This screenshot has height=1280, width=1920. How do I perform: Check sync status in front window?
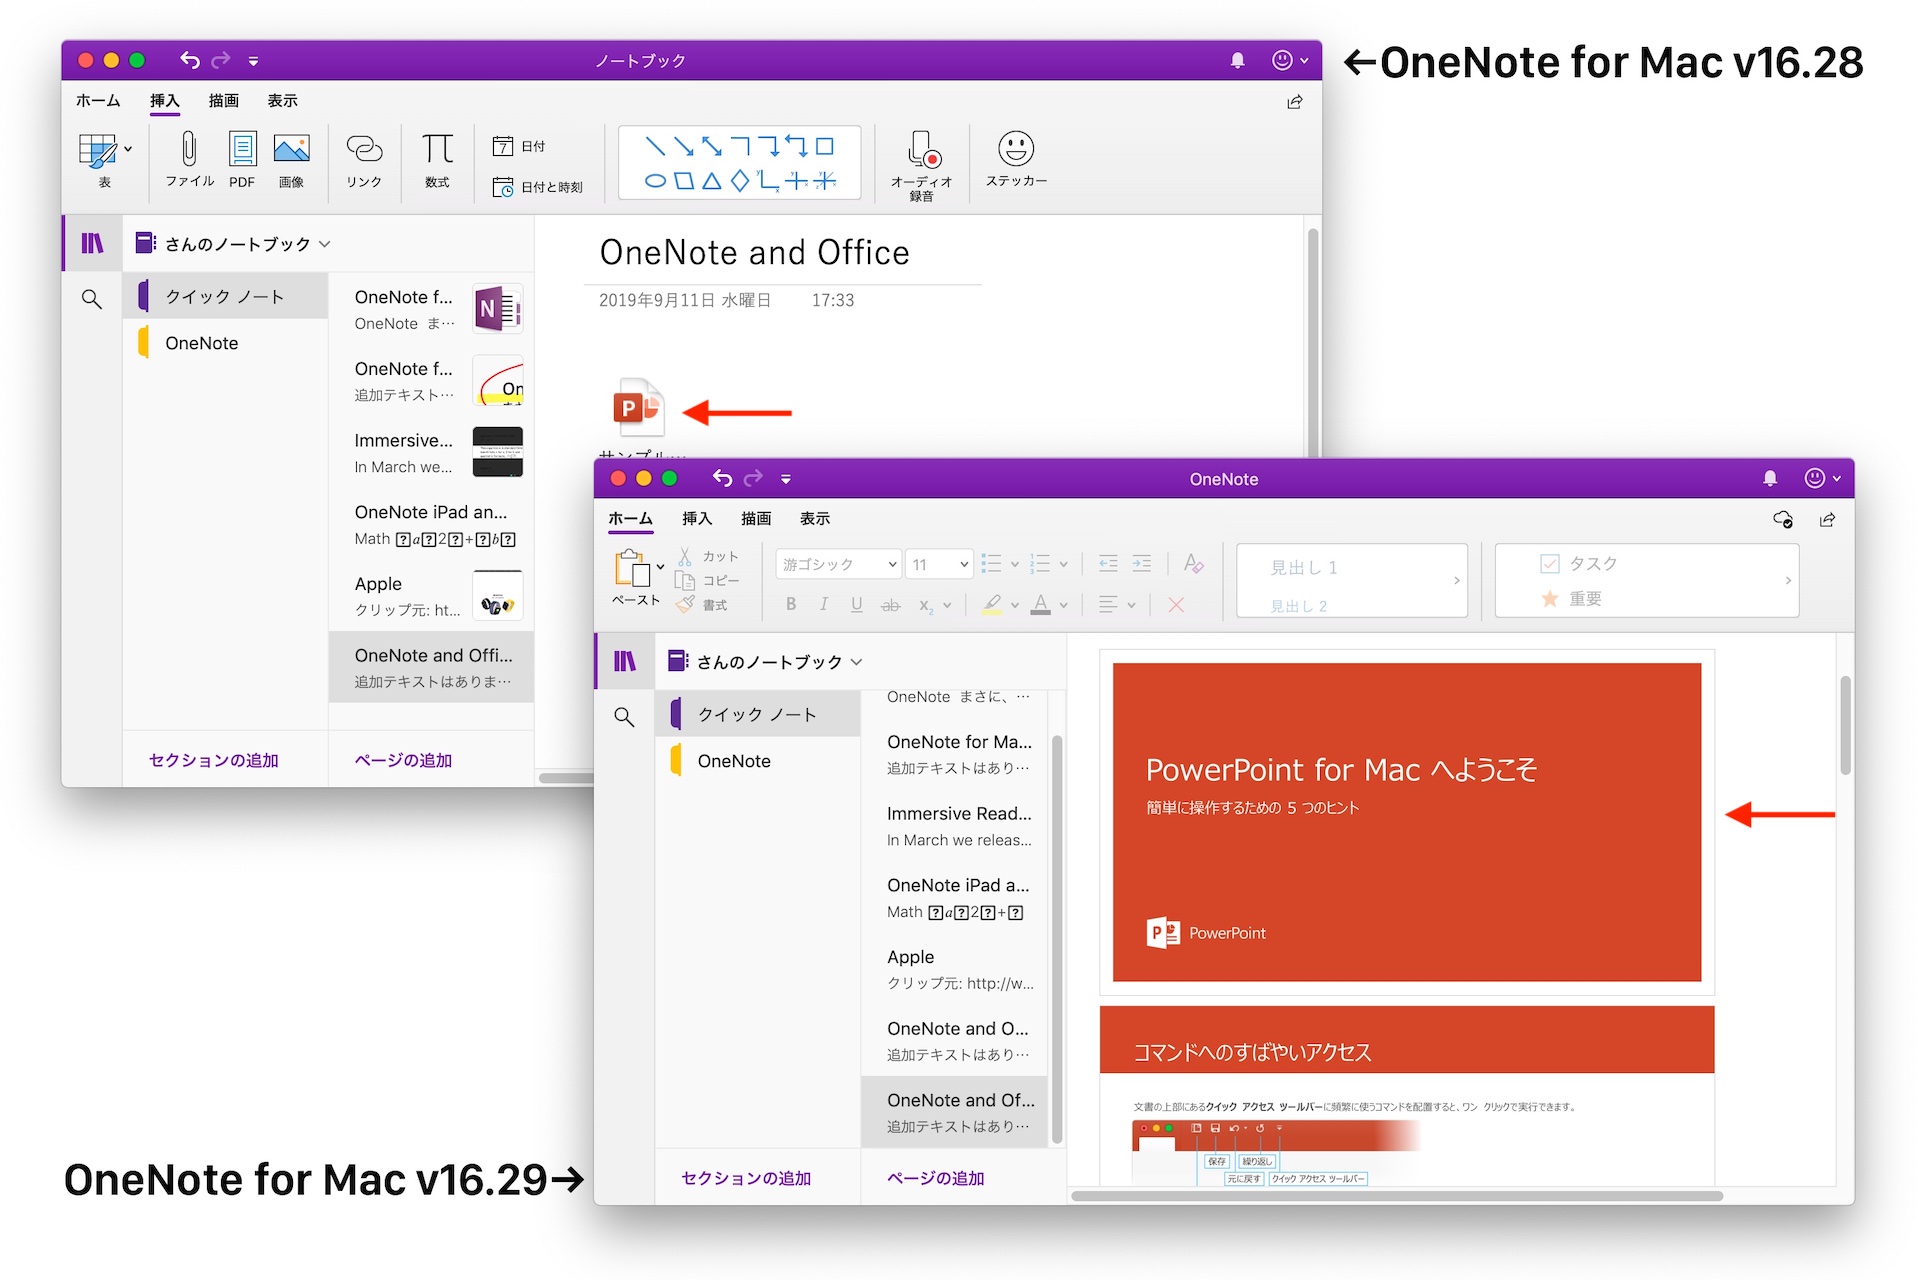pos(1782,519)
